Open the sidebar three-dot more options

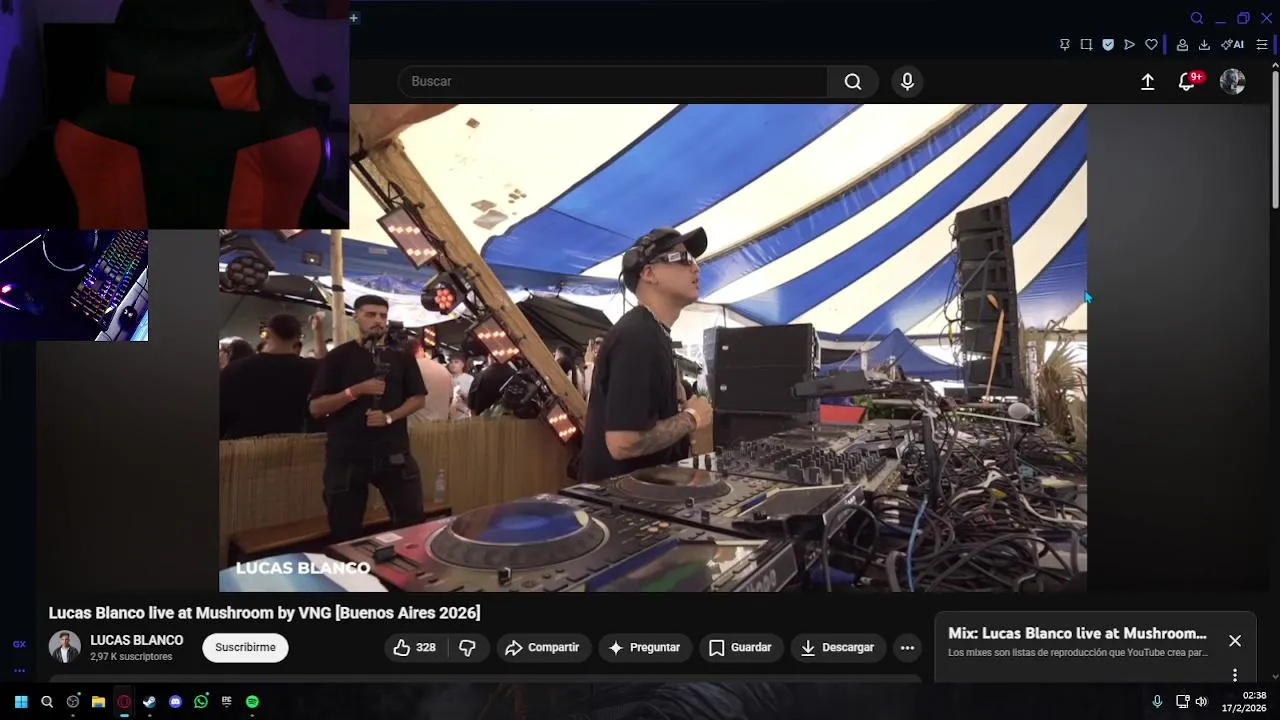pos(19,671)
